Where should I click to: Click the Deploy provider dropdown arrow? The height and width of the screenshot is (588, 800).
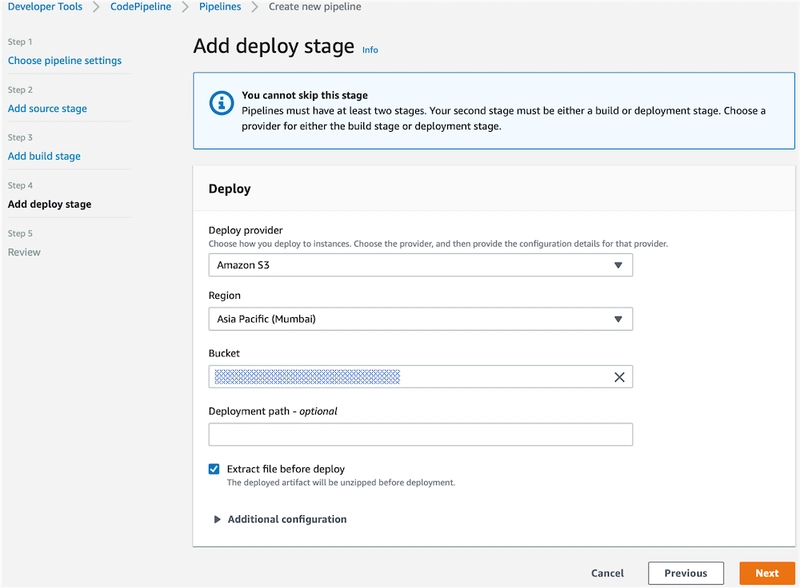[618, 265]
